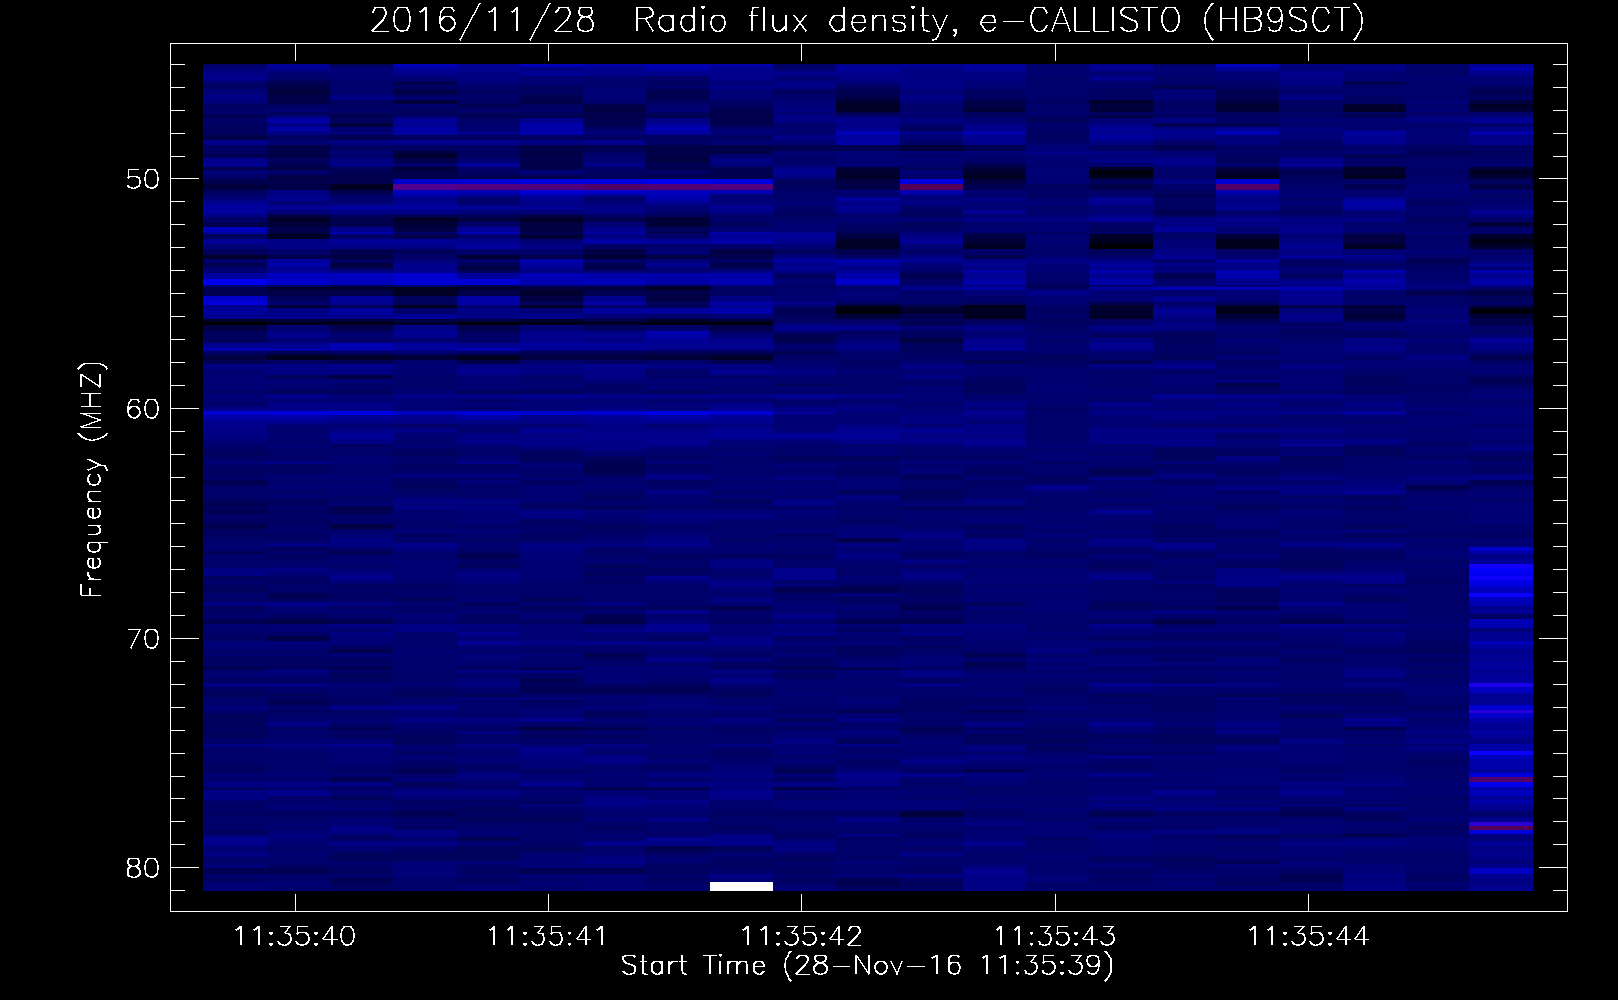Click the bright blue line at 60 MHz

(488, 412)
